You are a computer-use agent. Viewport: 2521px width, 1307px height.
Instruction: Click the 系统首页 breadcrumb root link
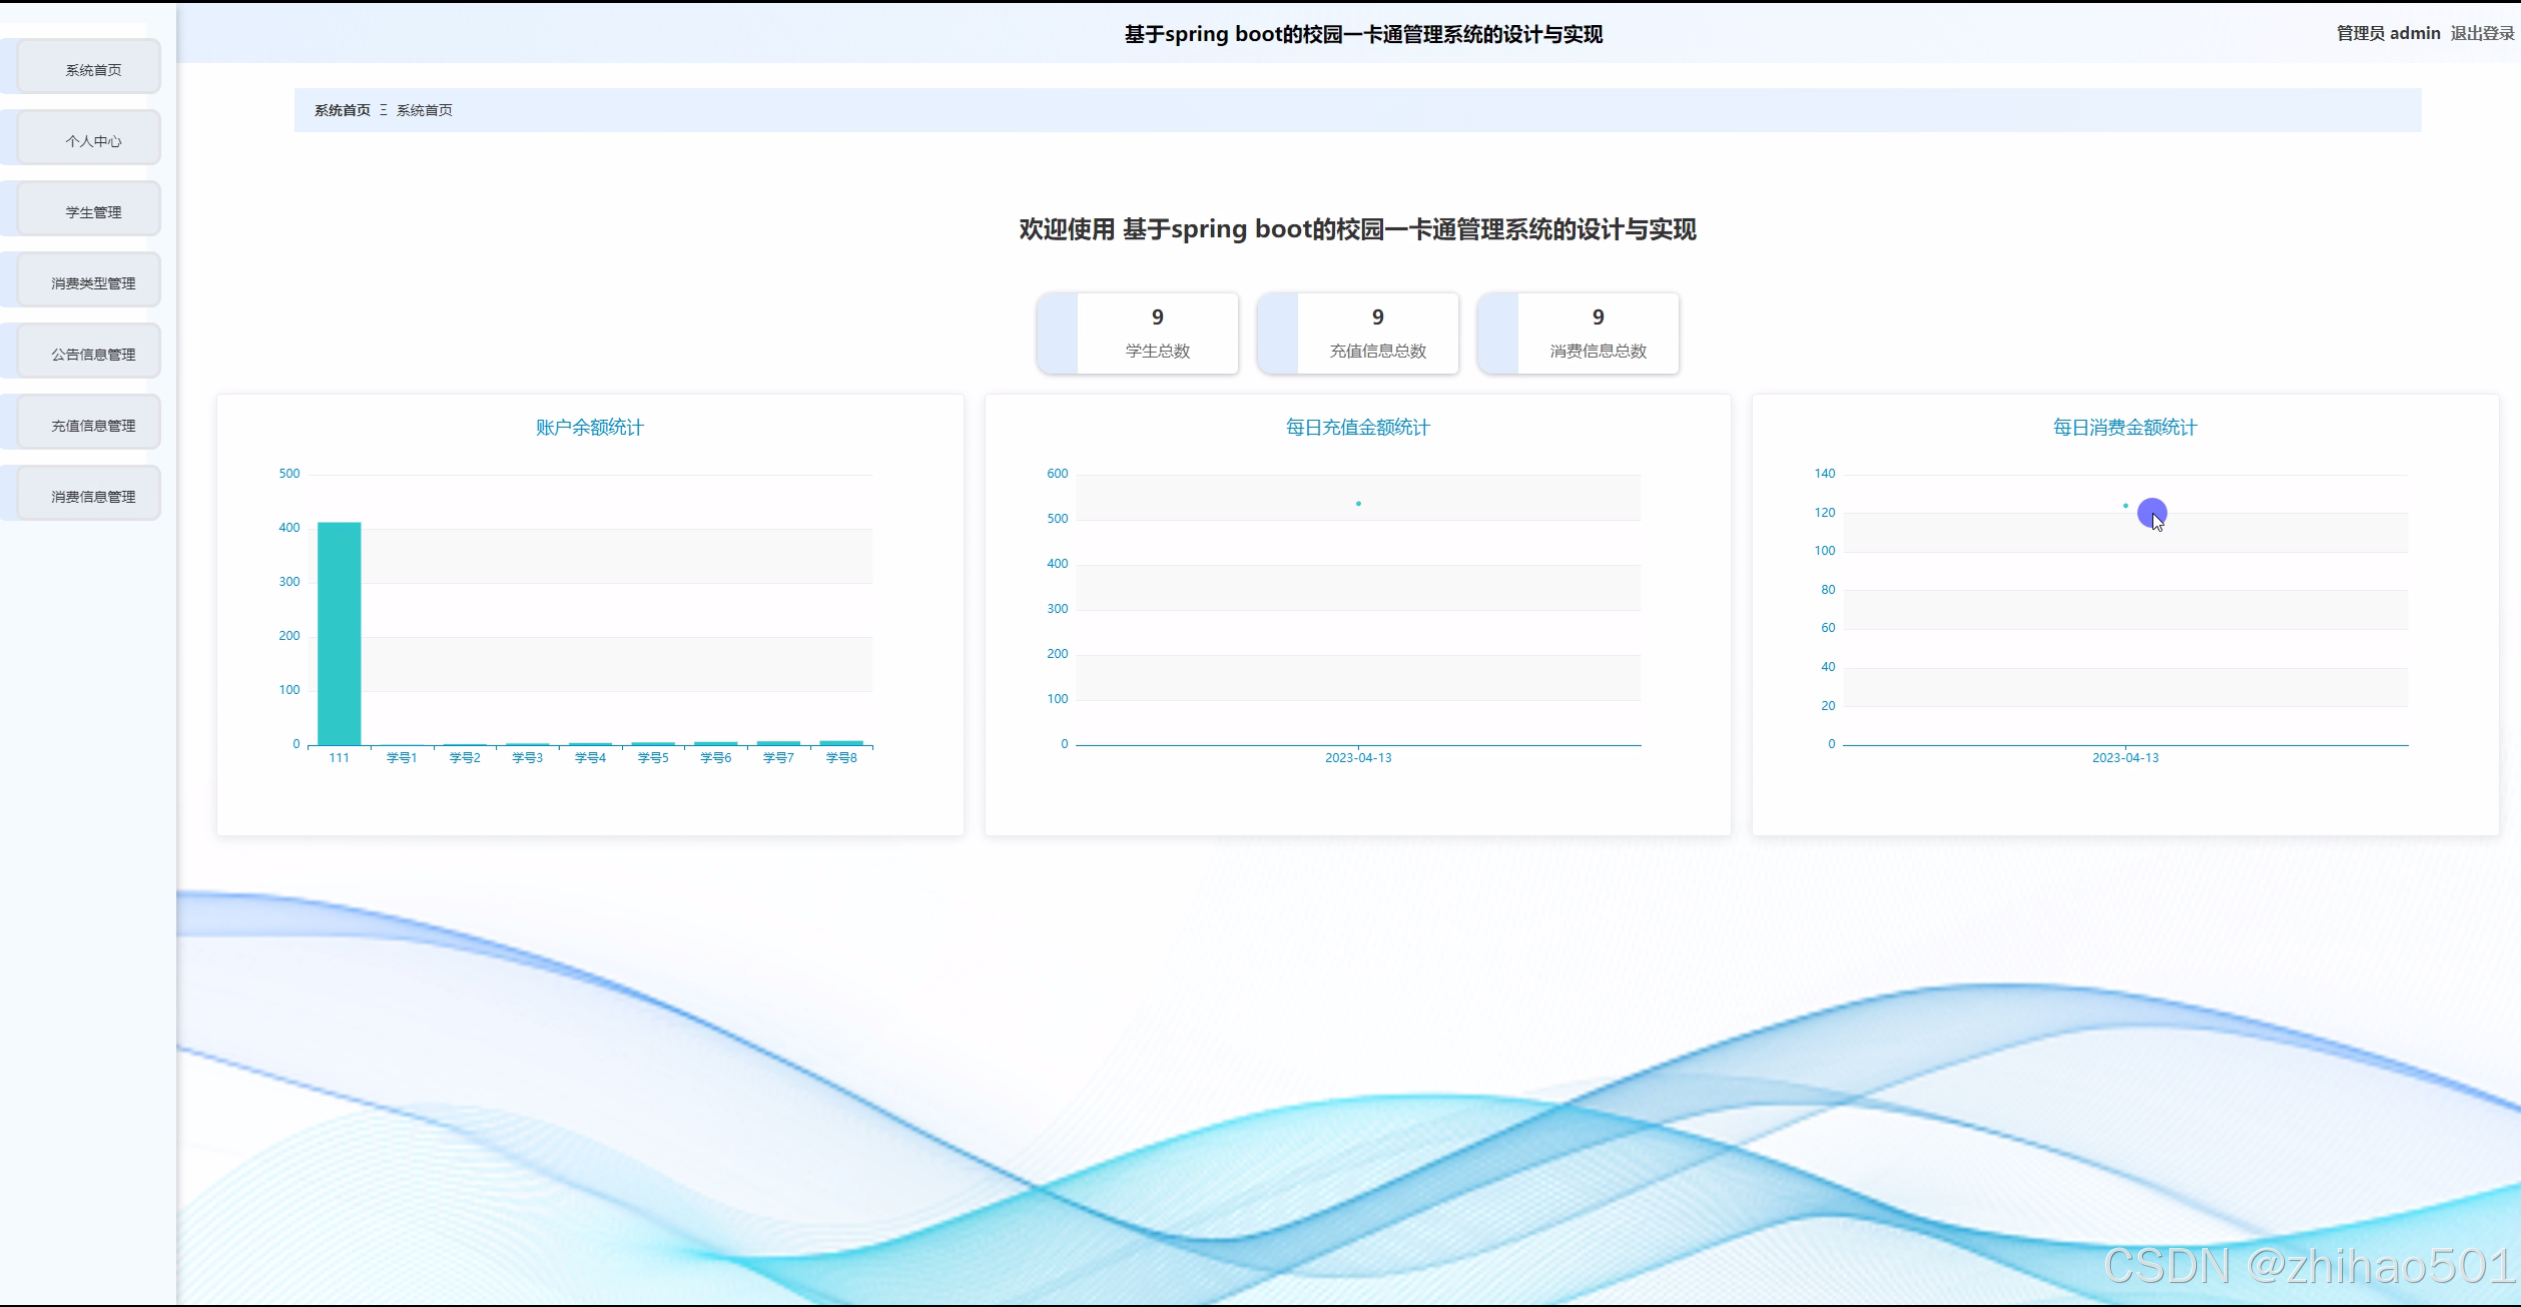(x=342, y=110)
